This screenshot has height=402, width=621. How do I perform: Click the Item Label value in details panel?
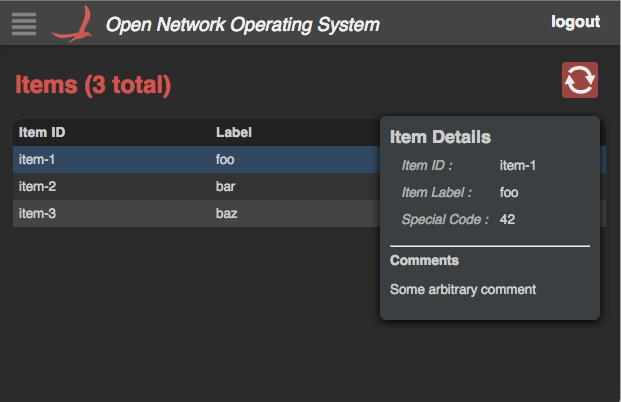pos(509,192)
